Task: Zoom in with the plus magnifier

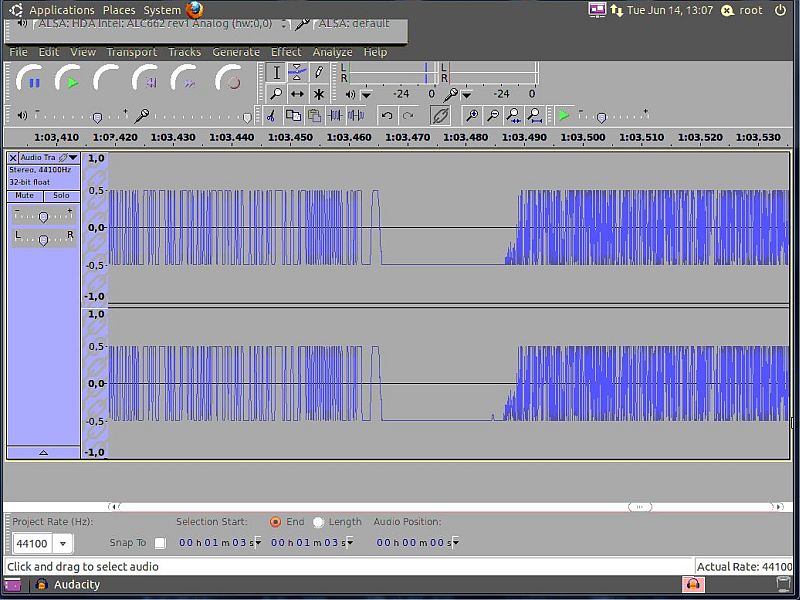Action: point(472,116)
